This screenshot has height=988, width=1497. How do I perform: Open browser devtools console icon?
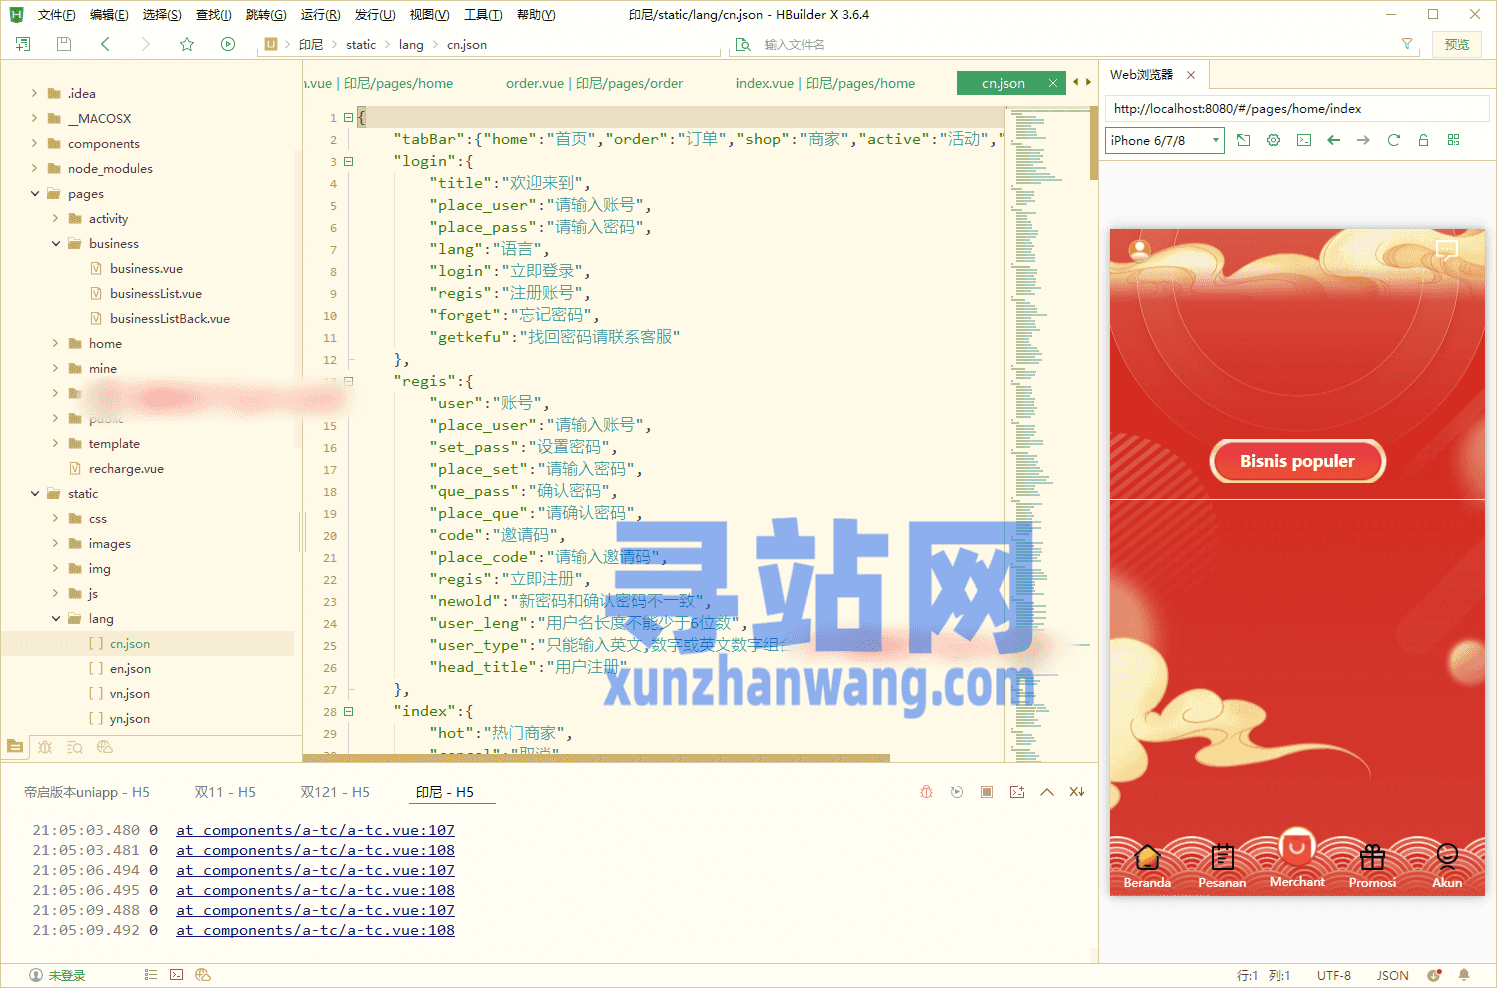click(1304, 140)
